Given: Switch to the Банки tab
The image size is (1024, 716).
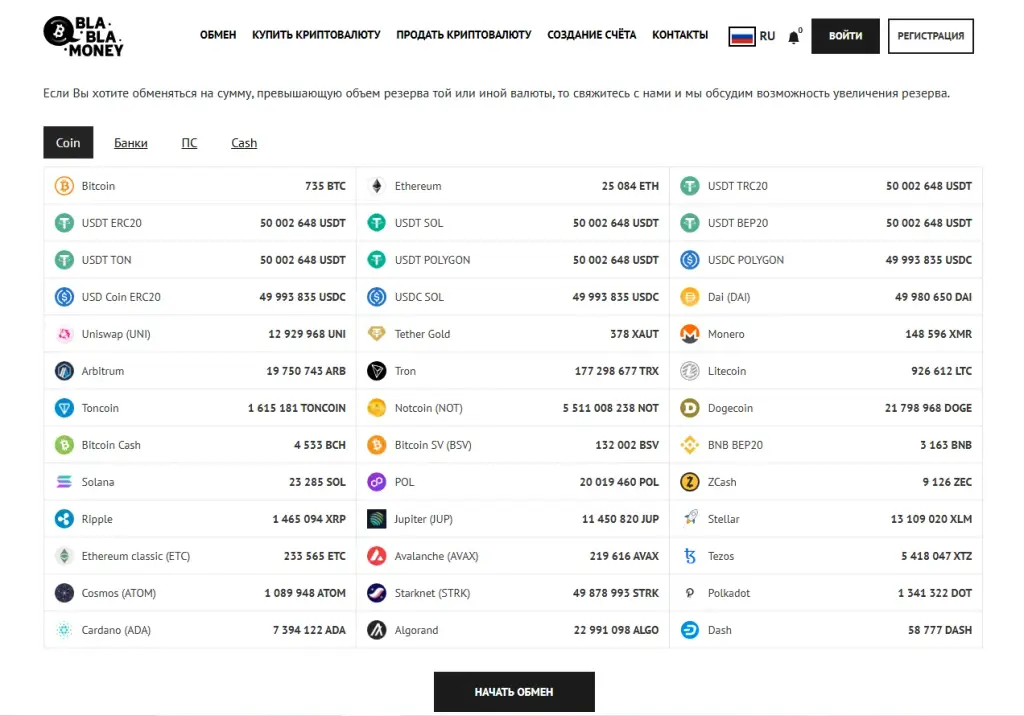Looking at the screenshot, I should pyautogui.click(x=131, y=143).
